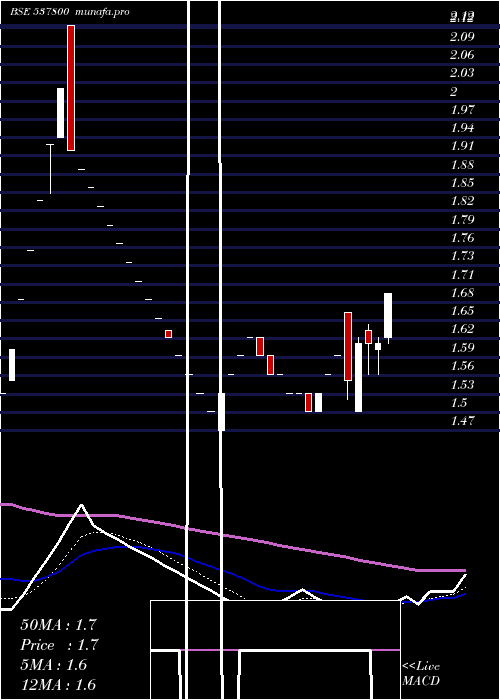Click the tall red candle between 1.56 and 1.65

[x=348, y=346]
